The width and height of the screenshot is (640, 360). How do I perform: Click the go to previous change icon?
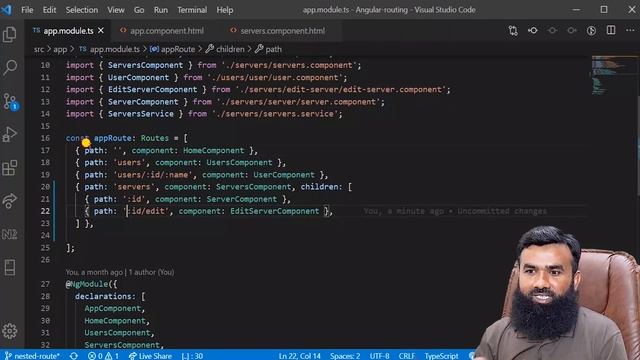coord(533,31)
